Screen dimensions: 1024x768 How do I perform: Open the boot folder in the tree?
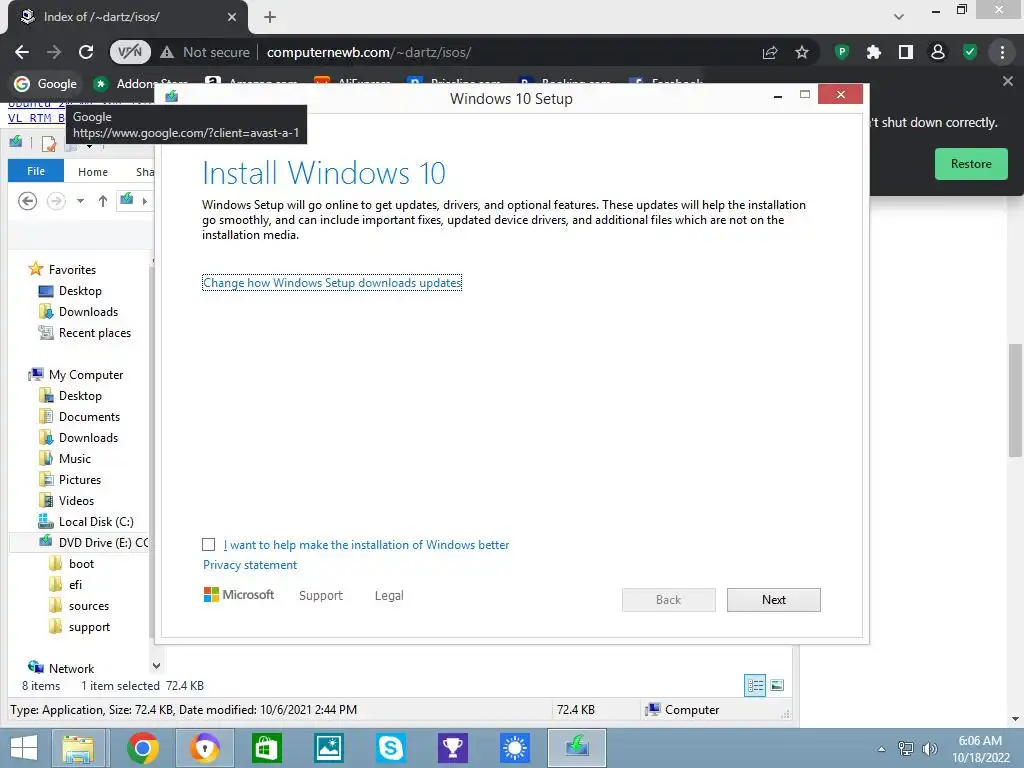72,564
